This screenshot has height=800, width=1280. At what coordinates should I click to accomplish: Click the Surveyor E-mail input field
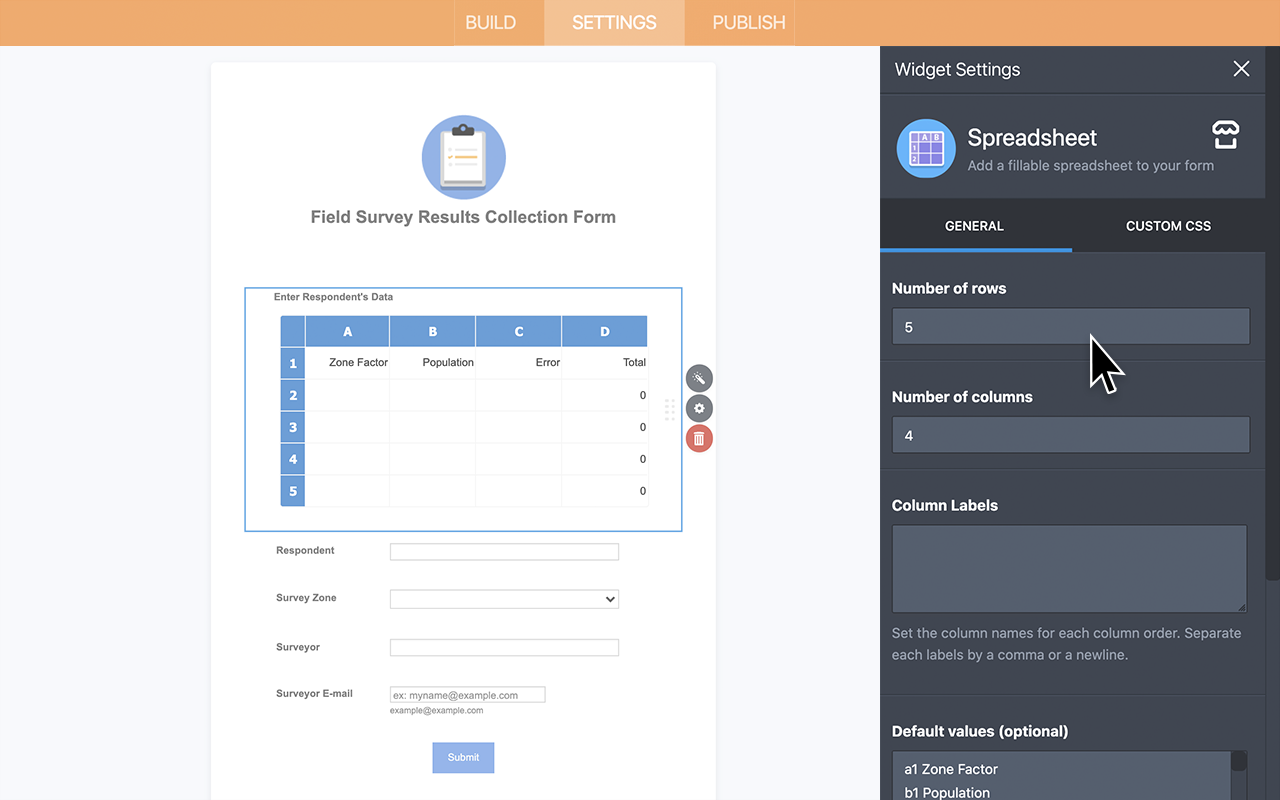467,695
